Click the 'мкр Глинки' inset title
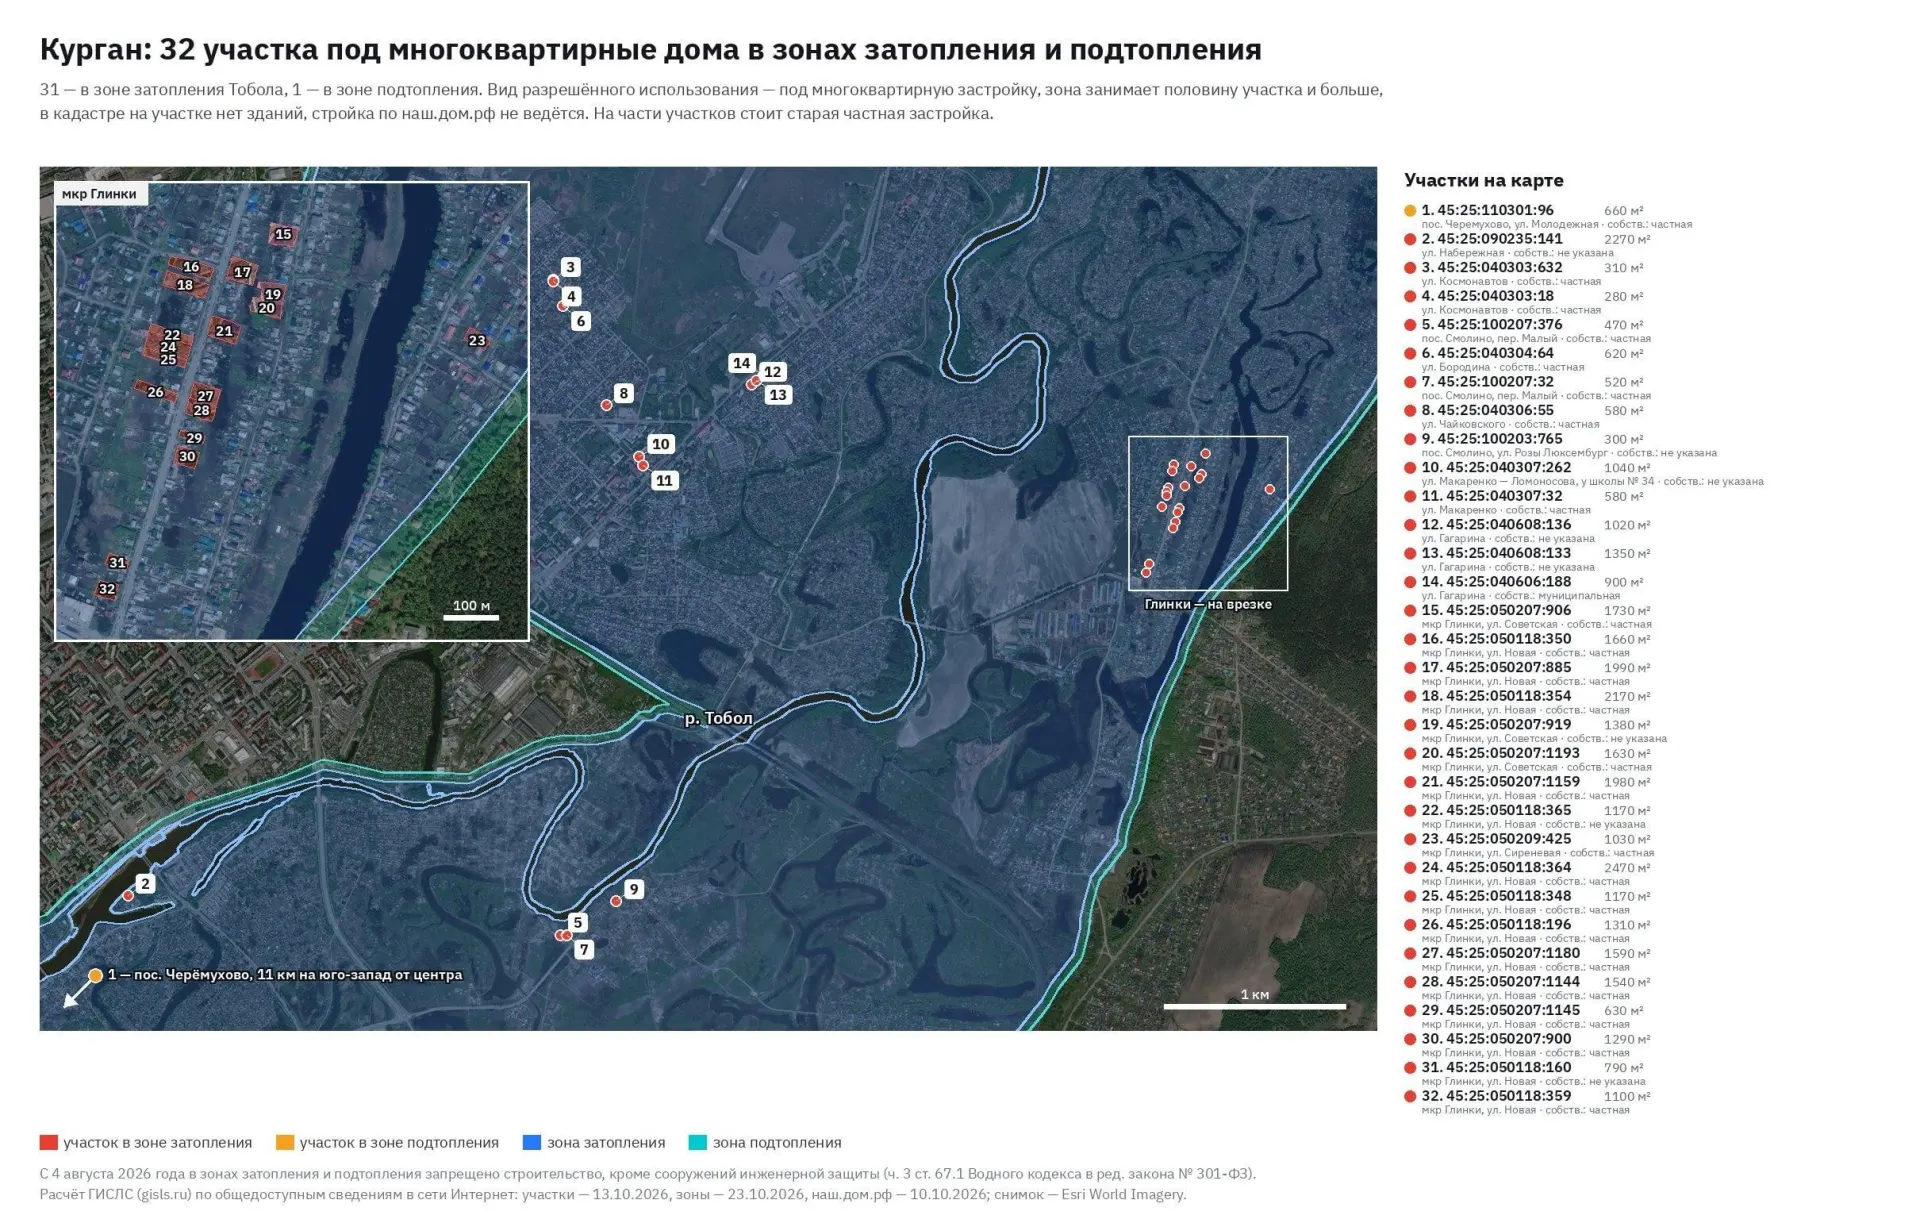Screen dimensions: 1920x1219 [x=99, y=194]
